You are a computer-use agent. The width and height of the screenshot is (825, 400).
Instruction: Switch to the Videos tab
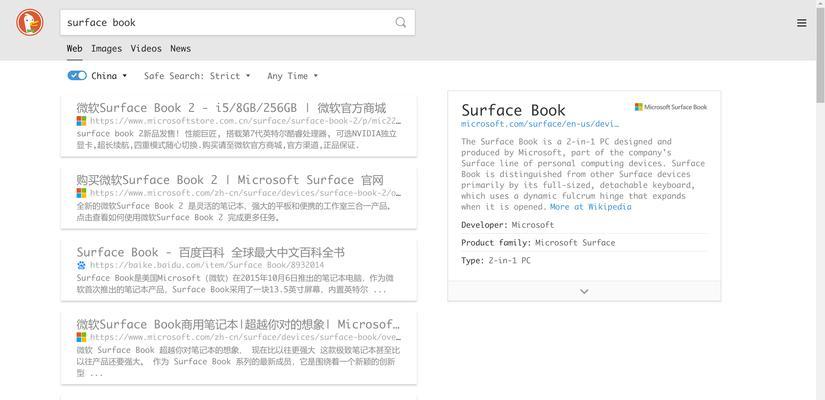[x=146, y=48]
